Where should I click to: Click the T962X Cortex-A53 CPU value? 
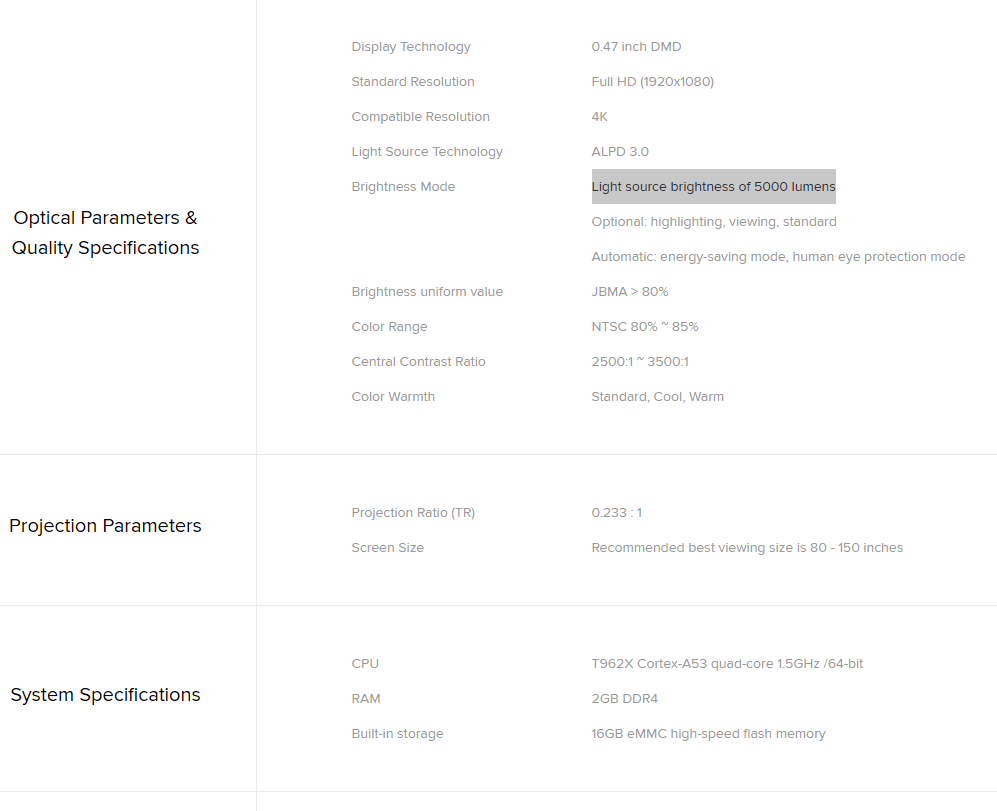tap(727, 664)
